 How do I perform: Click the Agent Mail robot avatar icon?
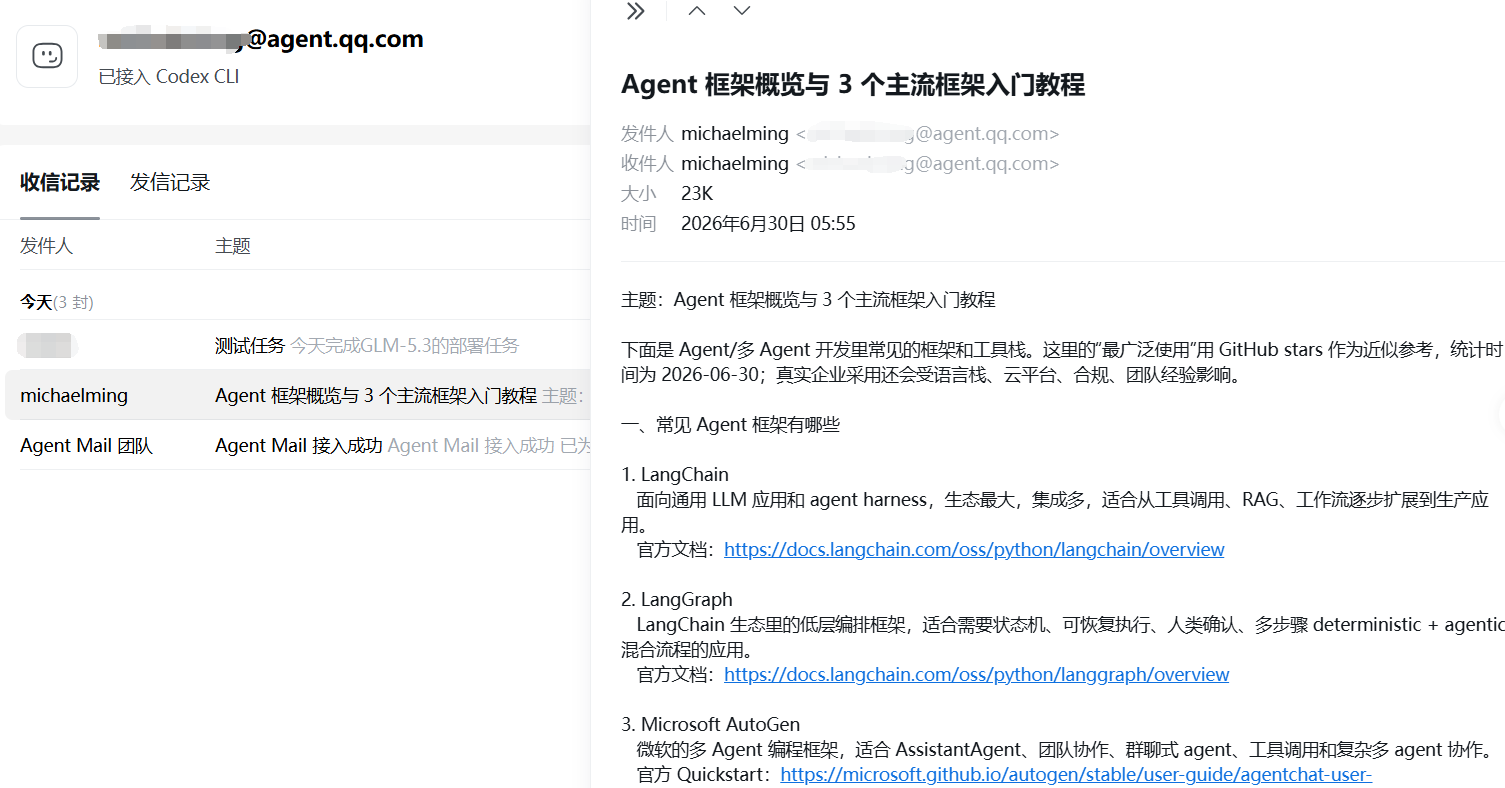(47, 56)
